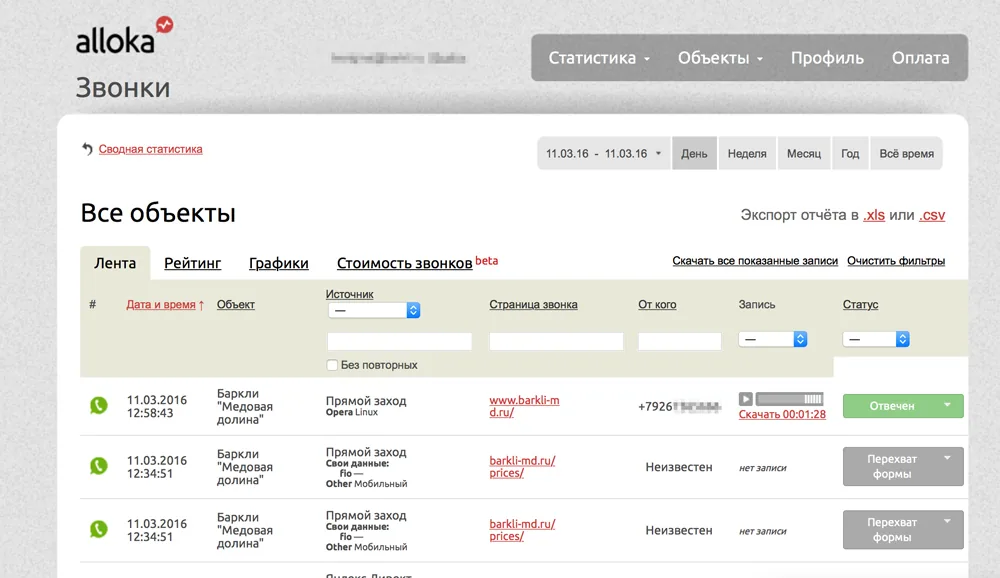Sort by От кого column

pyautogui.click(x=657, y=304)
